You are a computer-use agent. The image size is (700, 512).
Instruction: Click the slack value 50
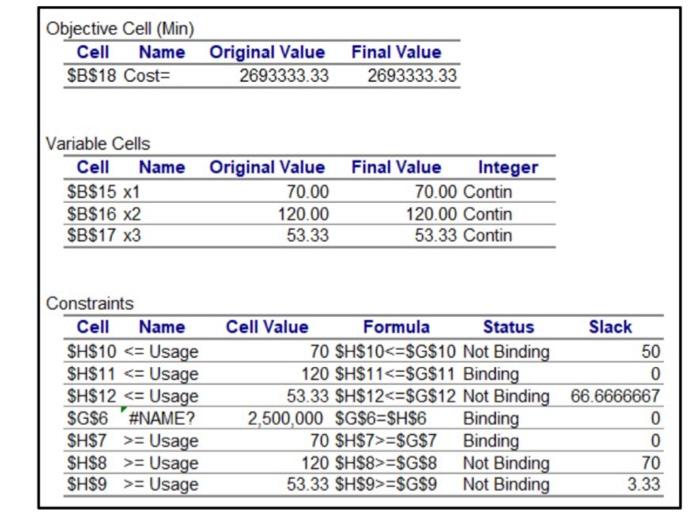pos(651,351)
